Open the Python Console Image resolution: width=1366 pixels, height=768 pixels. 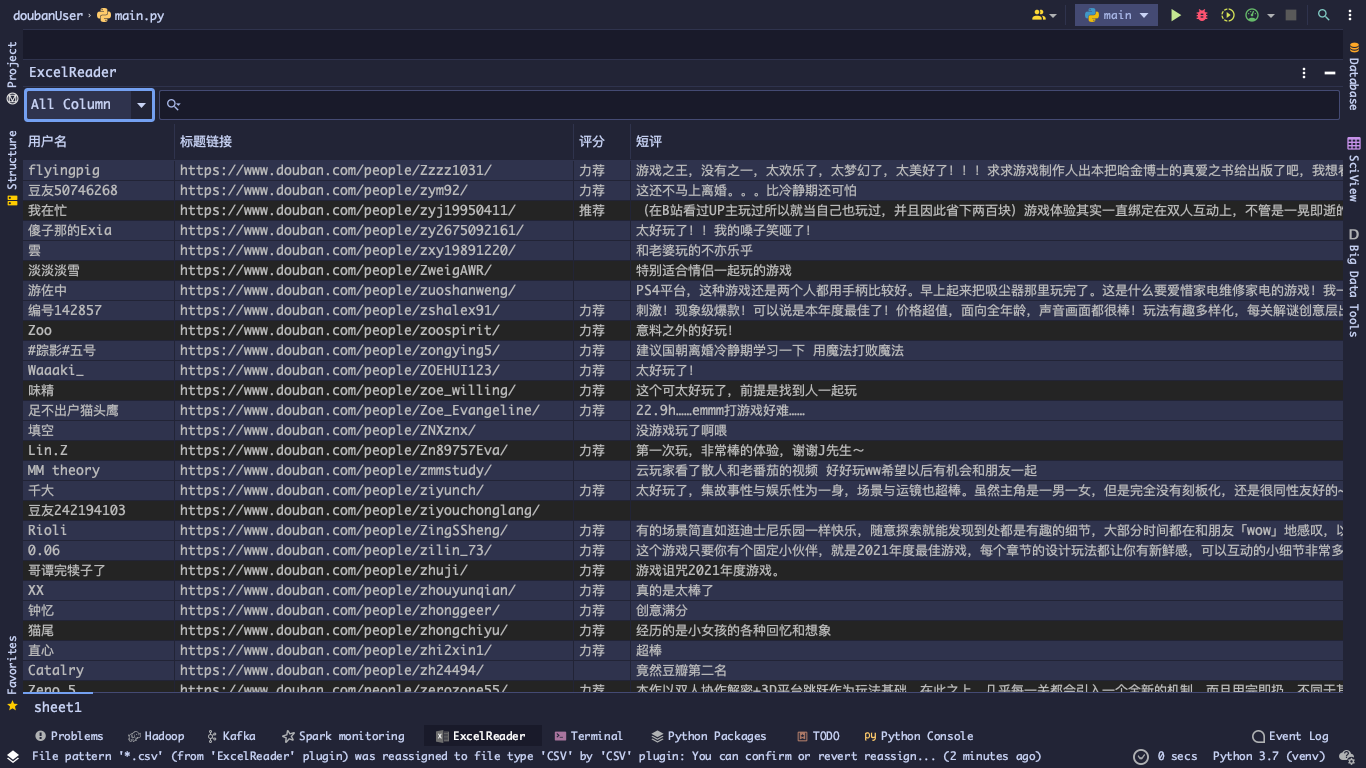tap(919, 736)
